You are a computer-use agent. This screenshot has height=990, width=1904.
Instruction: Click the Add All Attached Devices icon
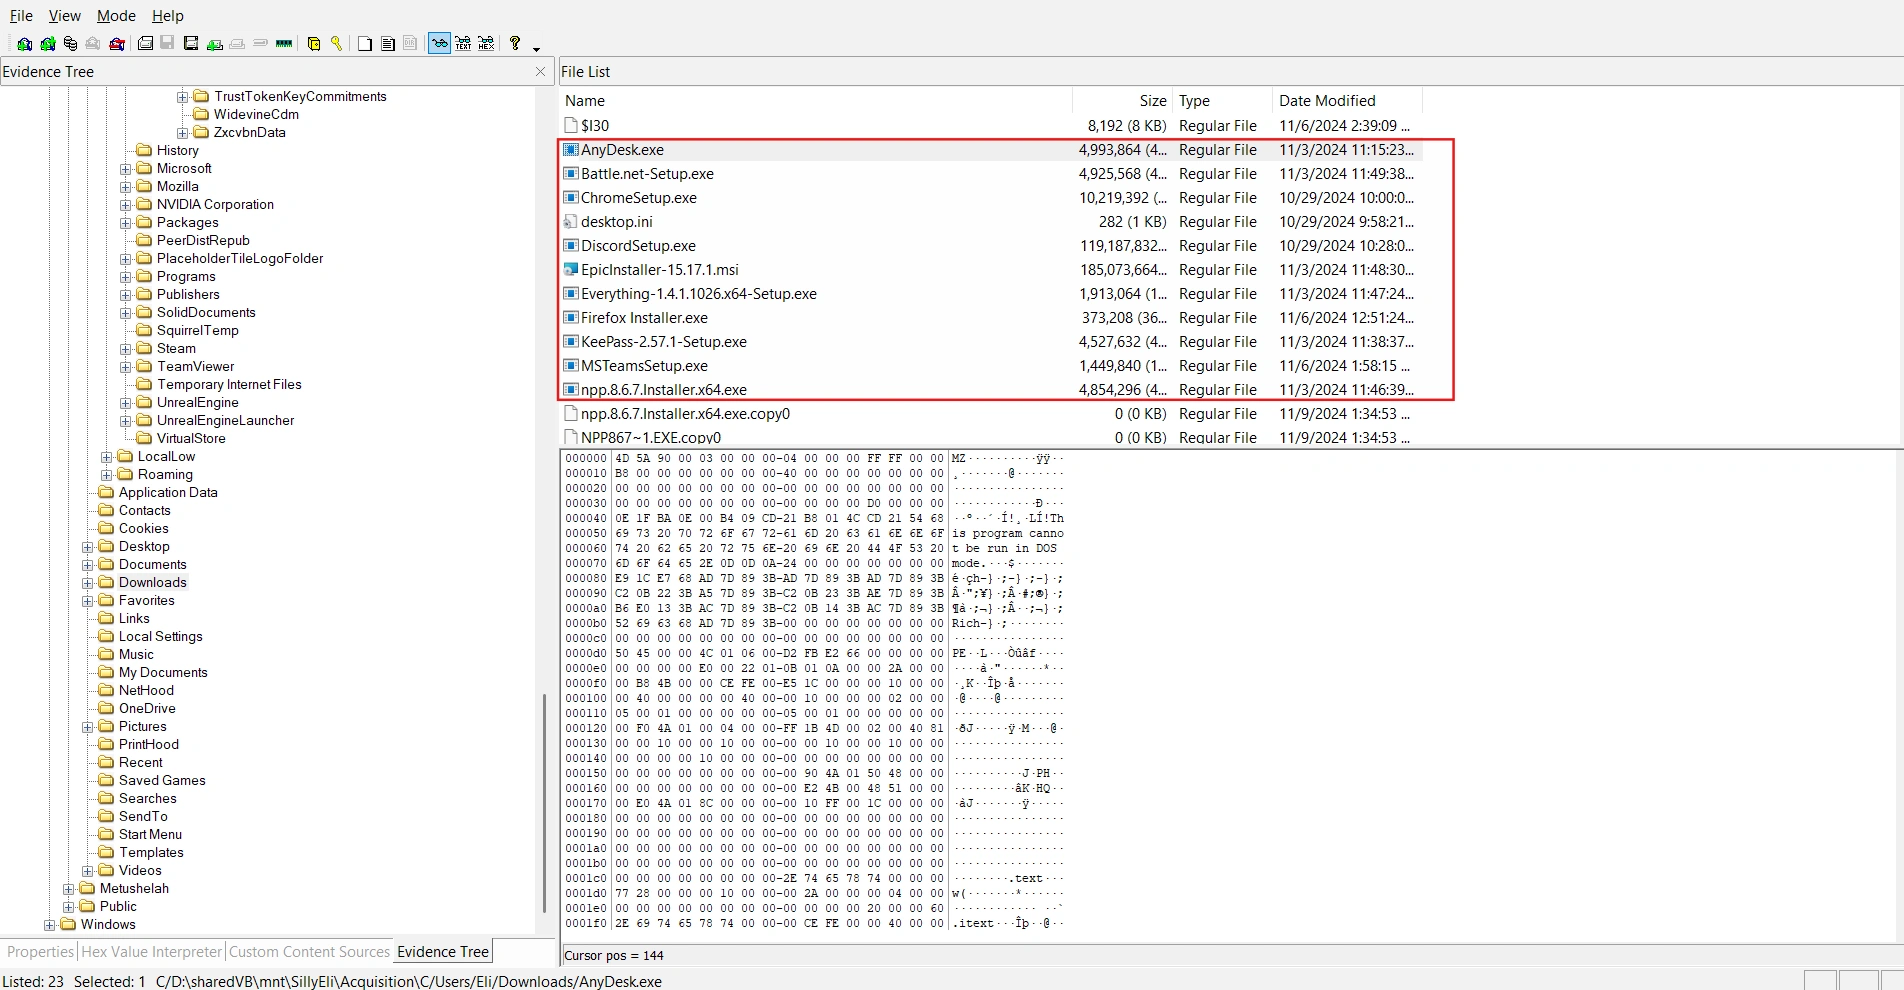click(47, 43)
